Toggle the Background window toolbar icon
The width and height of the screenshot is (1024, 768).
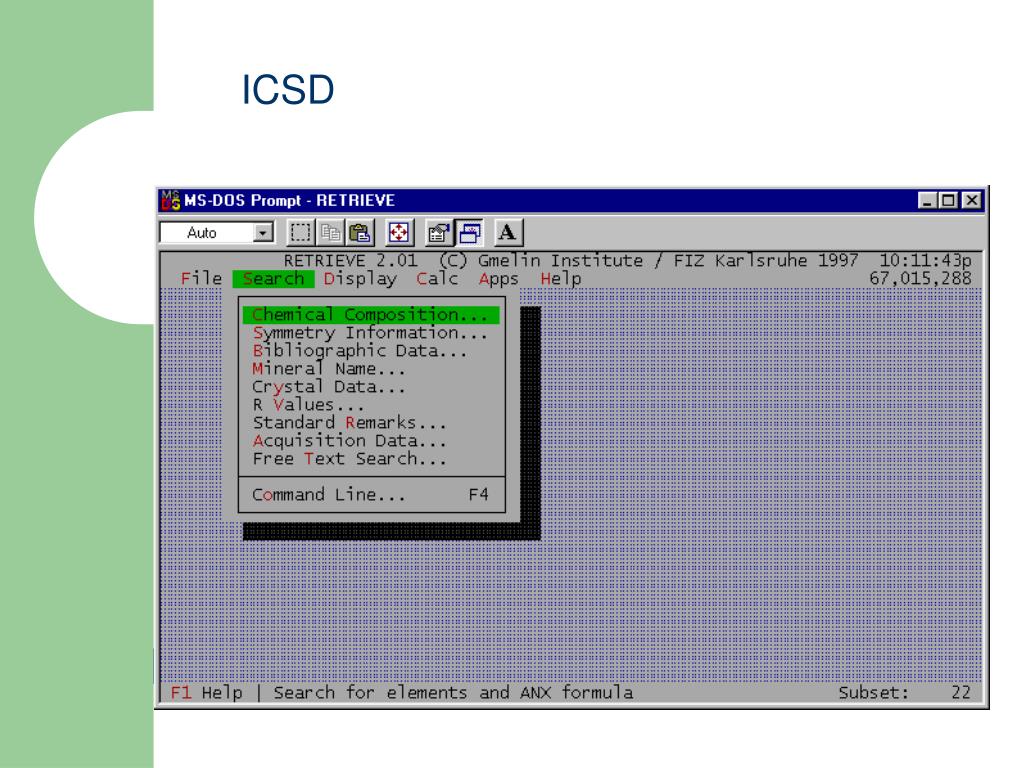[x=470, y=232]
